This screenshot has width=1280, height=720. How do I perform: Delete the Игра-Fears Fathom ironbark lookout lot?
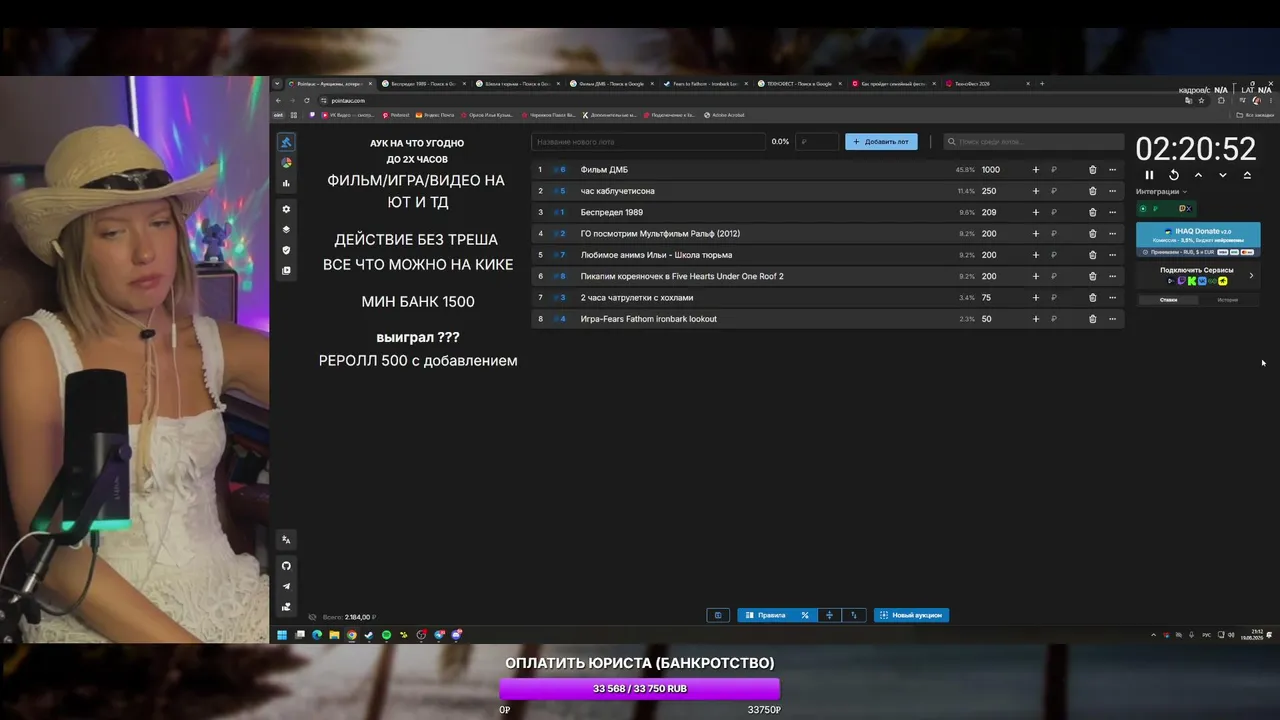[1092, 319]
